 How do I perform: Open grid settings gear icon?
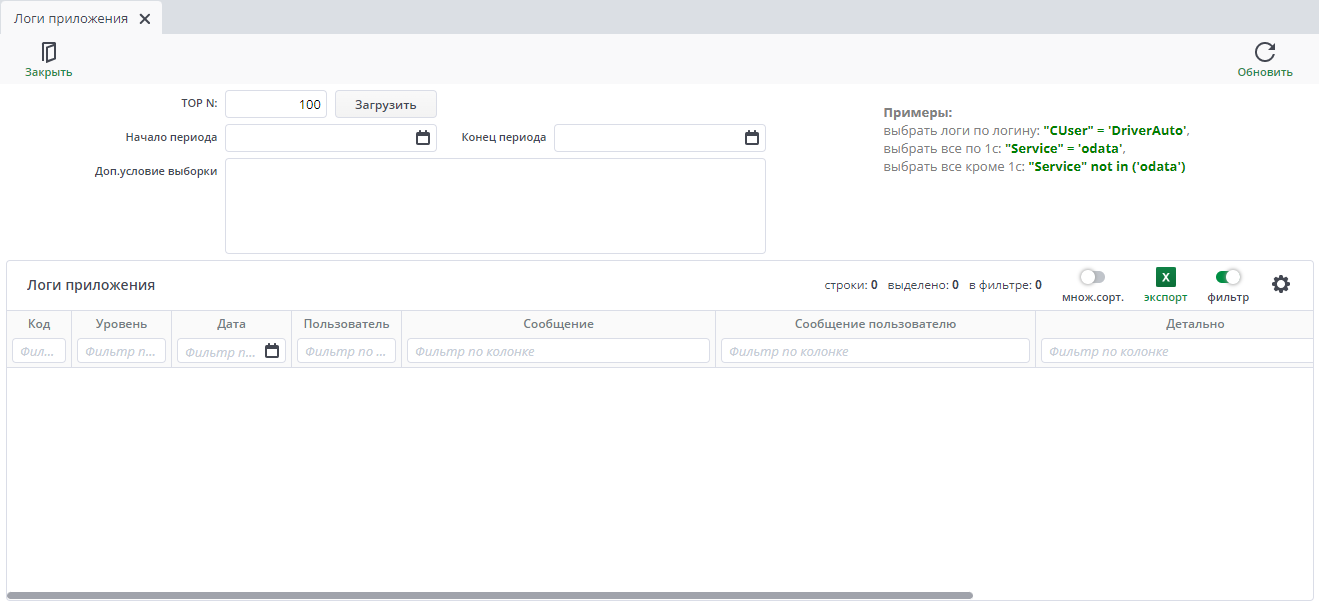(x=1281, y=284)
